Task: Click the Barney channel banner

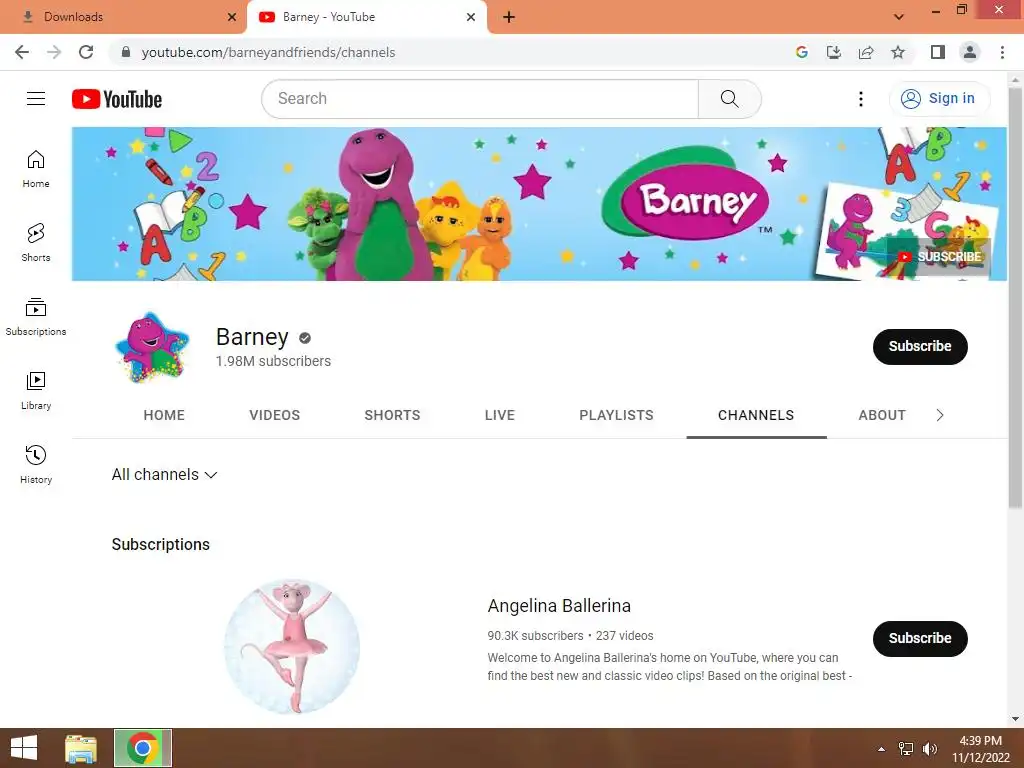Action: (x=539, y=204)
